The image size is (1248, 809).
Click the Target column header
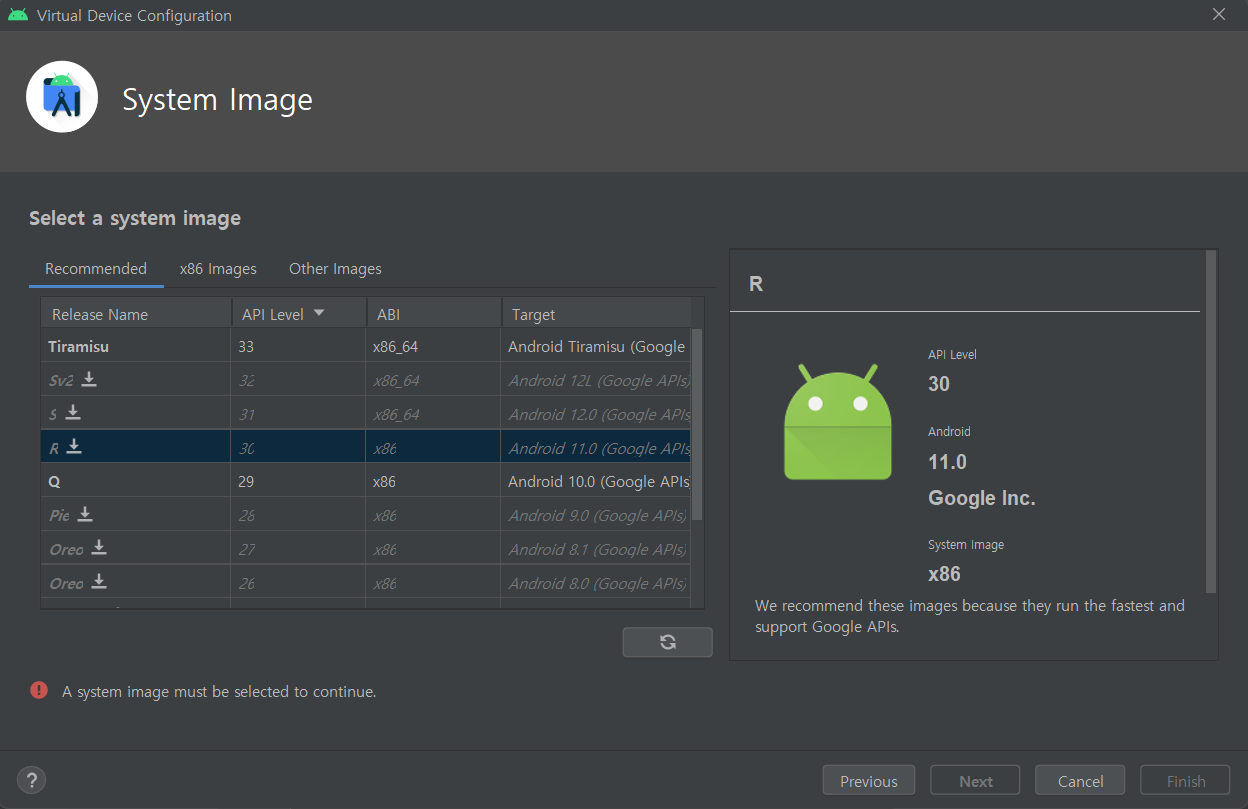pyautogui.click(x=596, y=314)
